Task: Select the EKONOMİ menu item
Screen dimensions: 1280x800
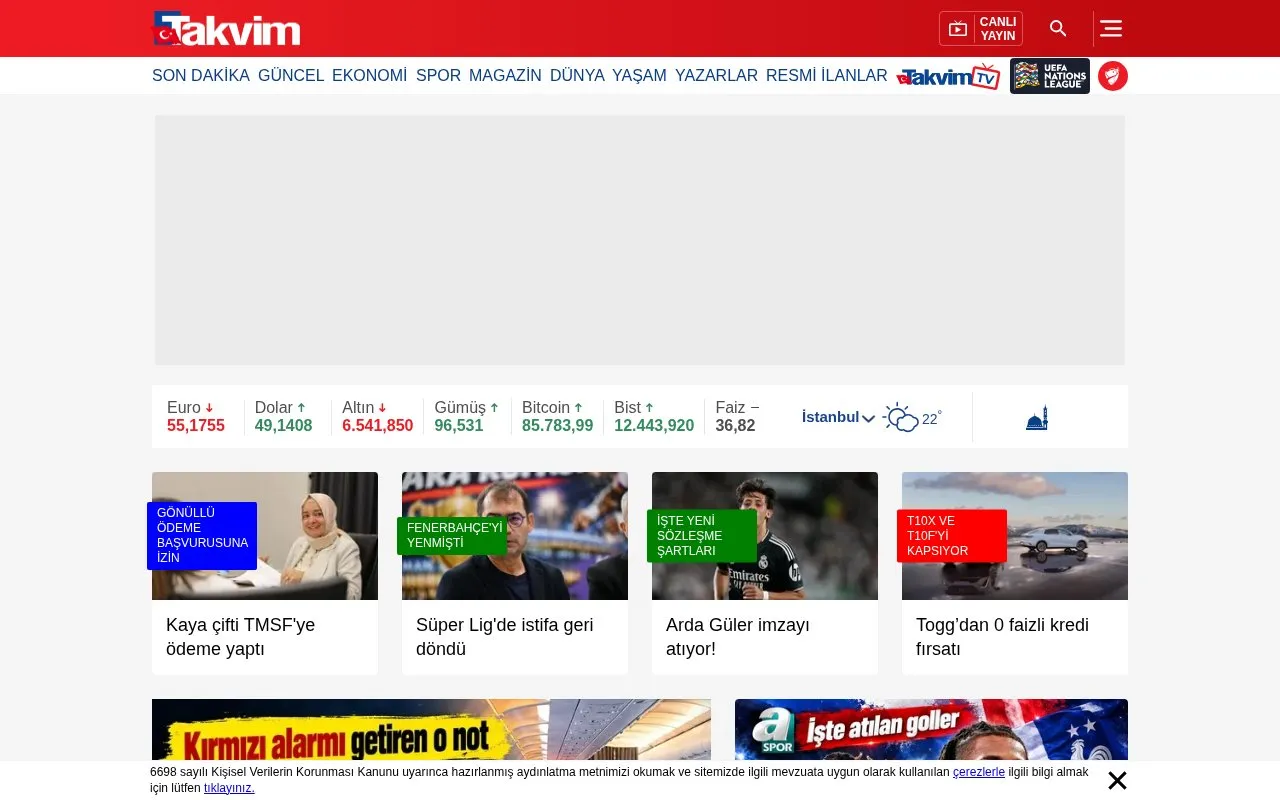Action: click(370, 76)
